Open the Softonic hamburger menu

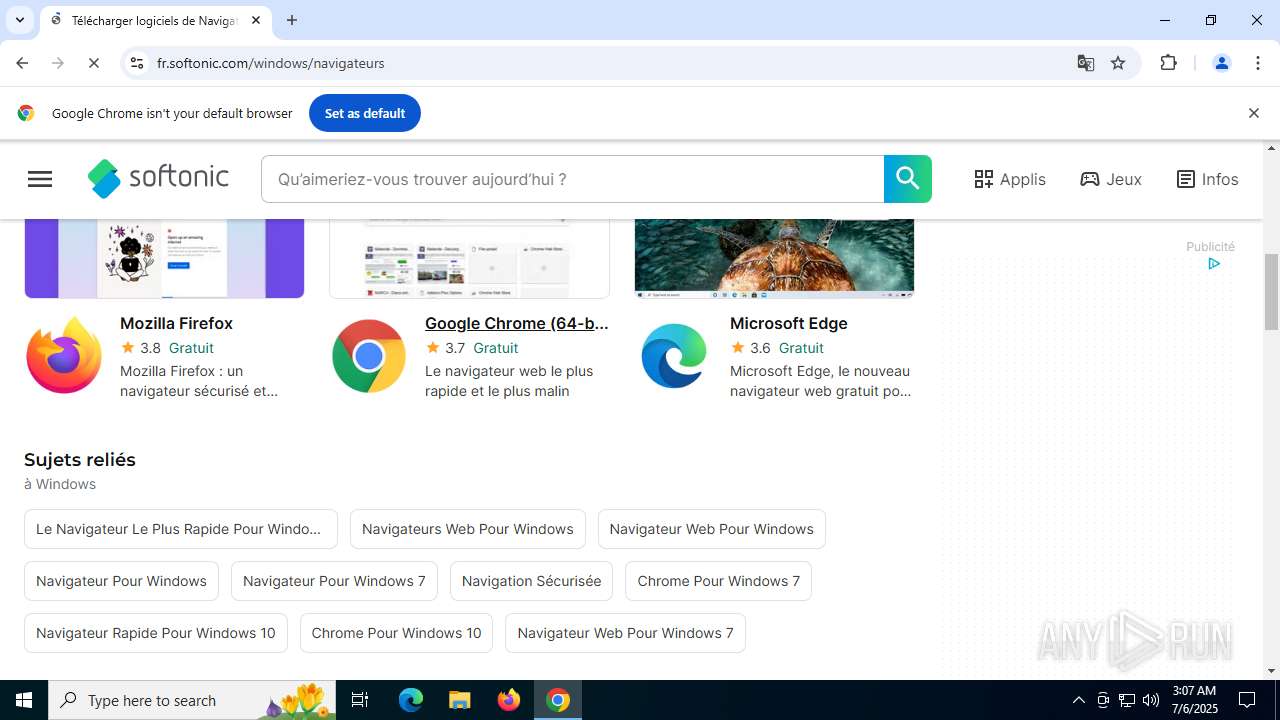pos(40,179)
